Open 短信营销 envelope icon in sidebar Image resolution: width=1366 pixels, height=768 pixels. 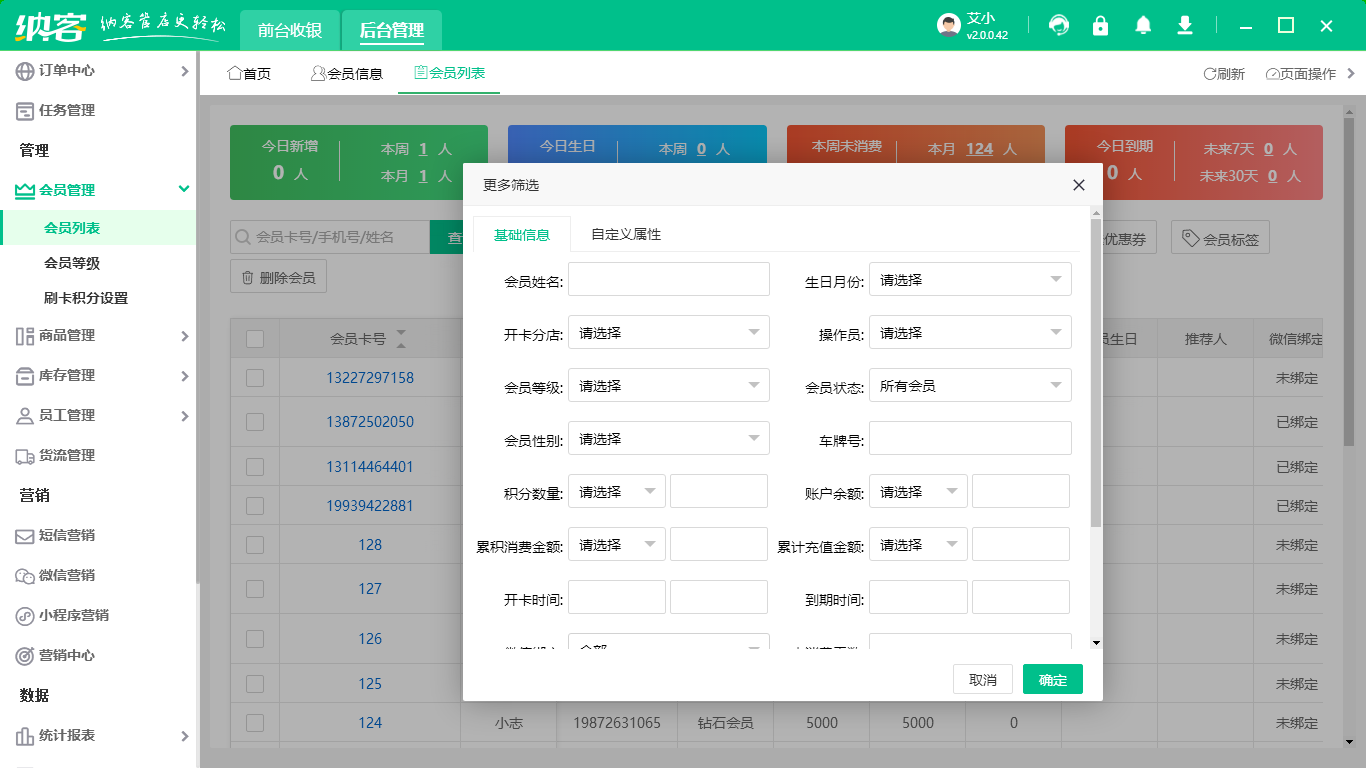click(25, 536)
